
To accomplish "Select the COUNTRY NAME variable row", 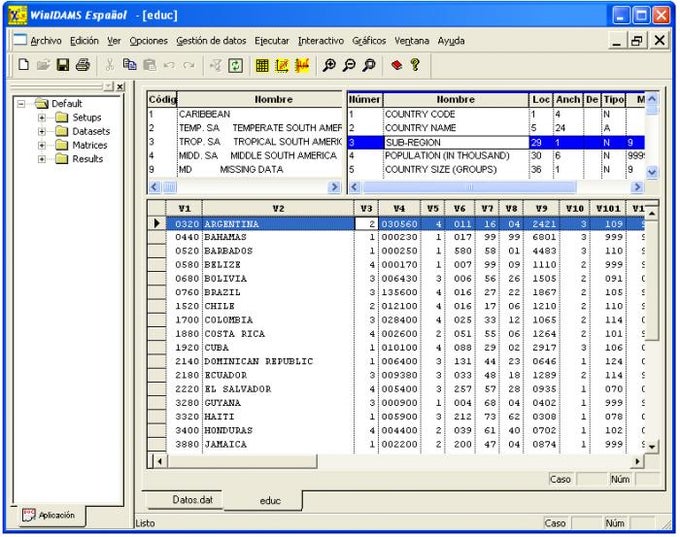I will click(x=496, y=128).
